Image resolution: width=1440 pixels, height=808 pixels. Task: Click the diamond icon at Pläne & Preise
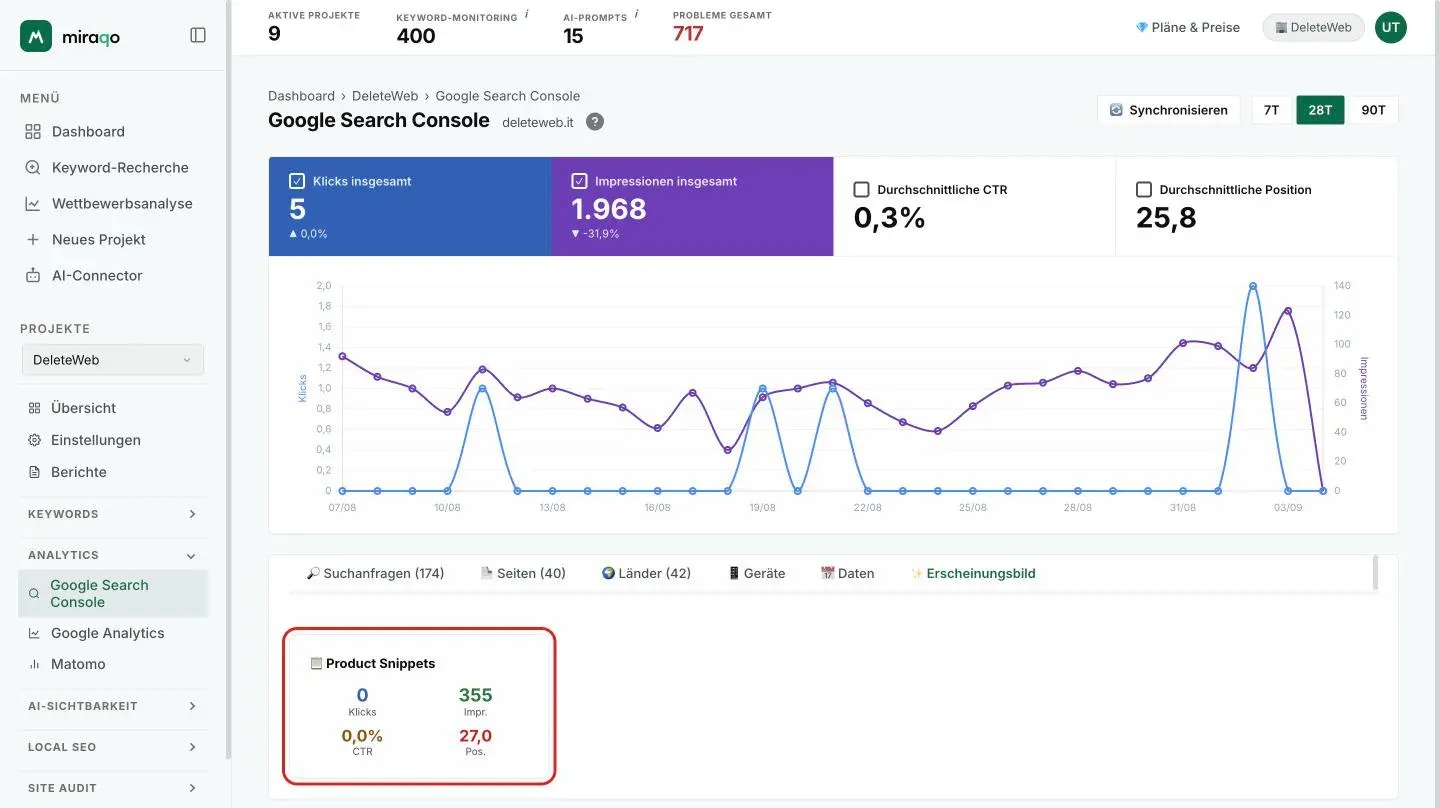1142,27
